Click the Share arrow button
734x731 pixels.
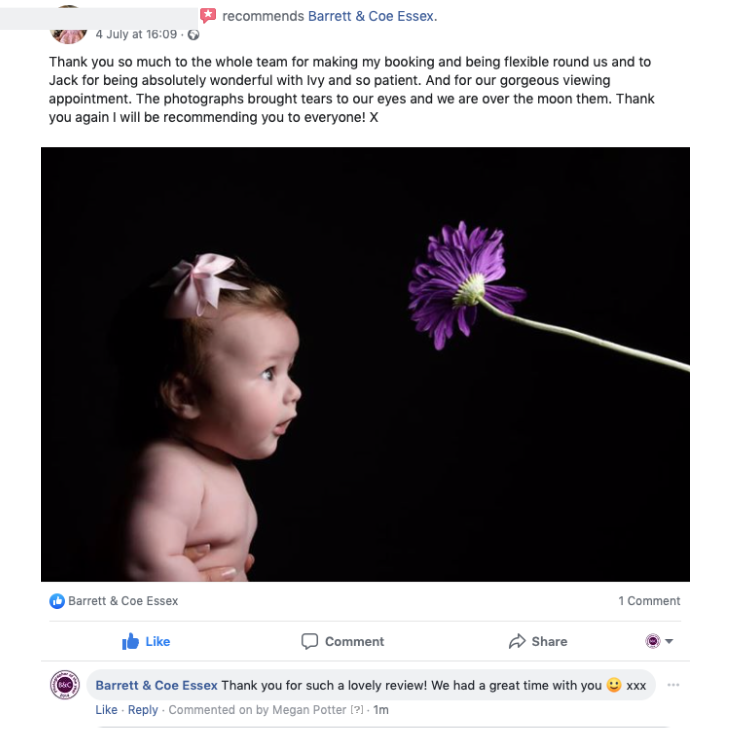(537, 641)
